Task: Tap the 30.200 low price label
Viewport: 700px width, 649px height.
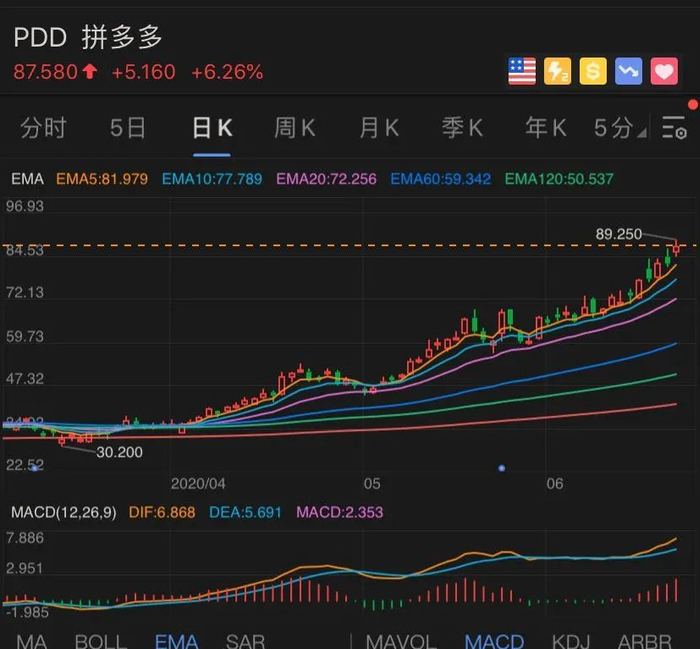Action: pos(120,452)
